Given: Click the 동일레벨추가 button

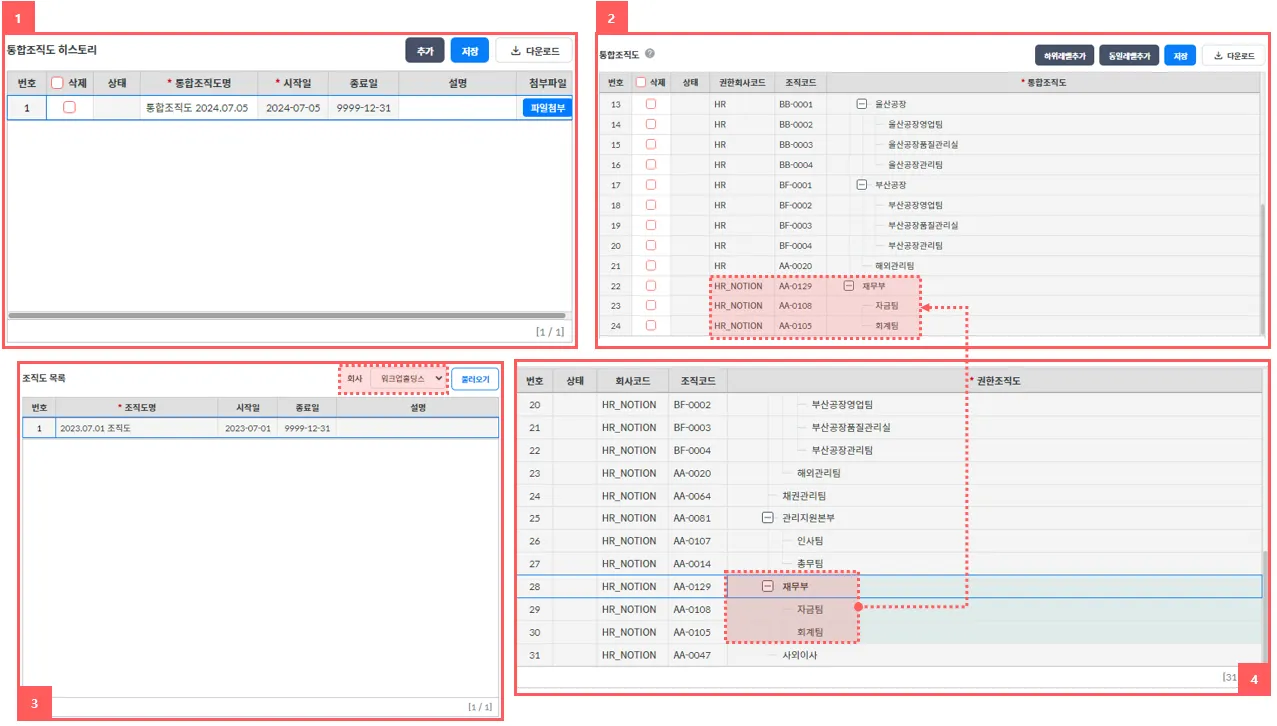Looking at the screenshot, I should pos(1127,56).
